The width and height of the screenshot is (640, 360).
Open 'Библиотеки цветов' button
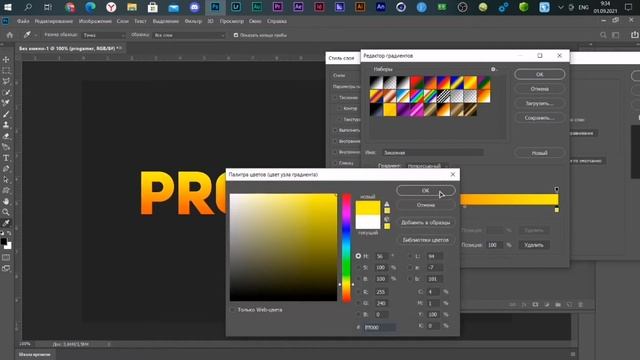point(426,240)
